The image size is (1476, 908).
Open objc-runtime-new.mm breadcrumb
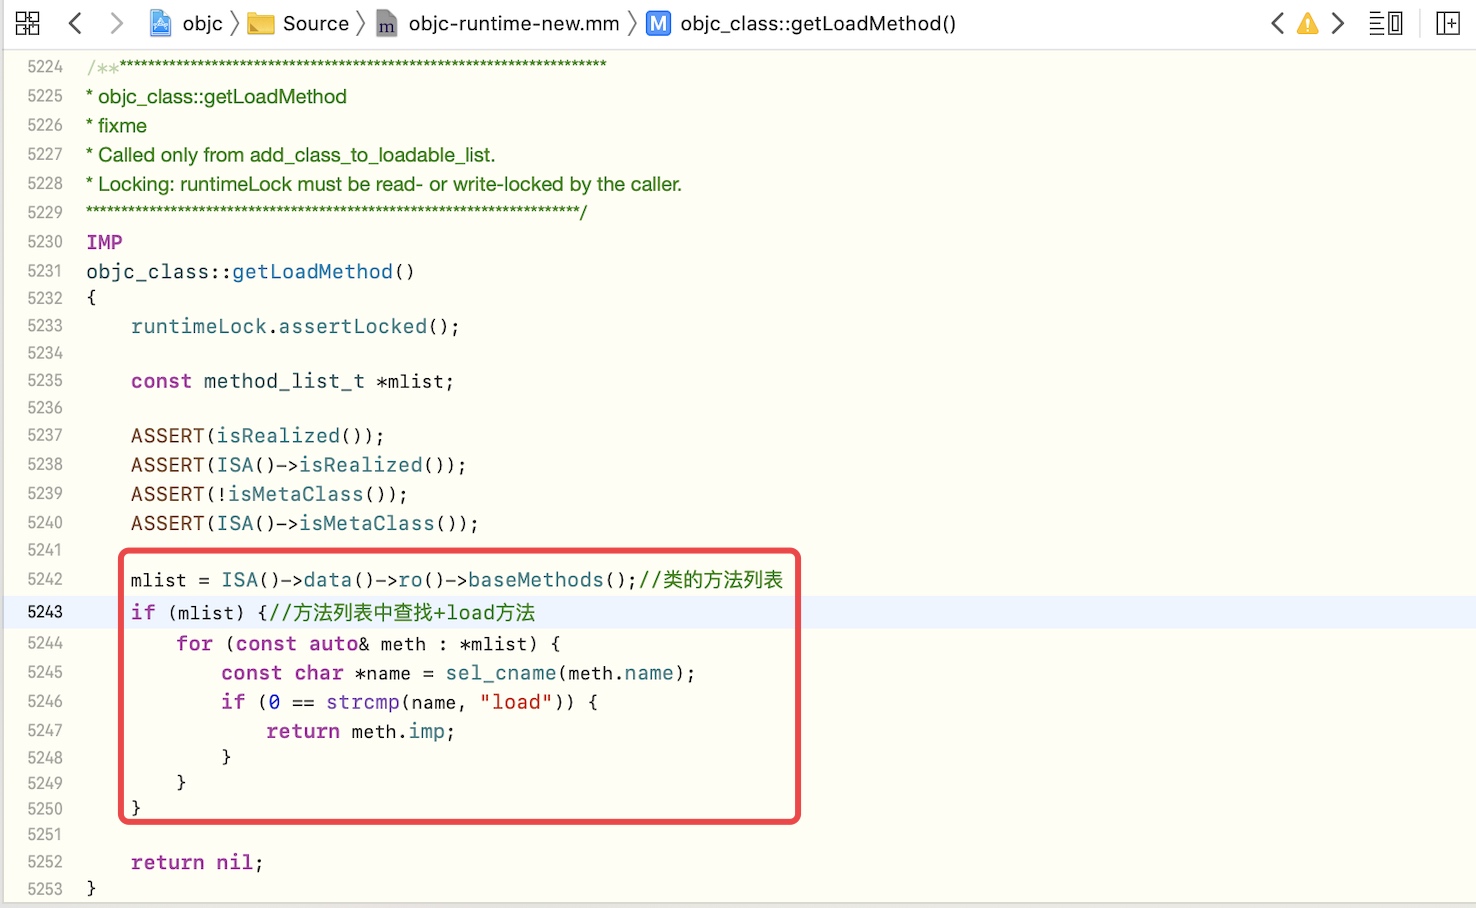click(514, 23)
